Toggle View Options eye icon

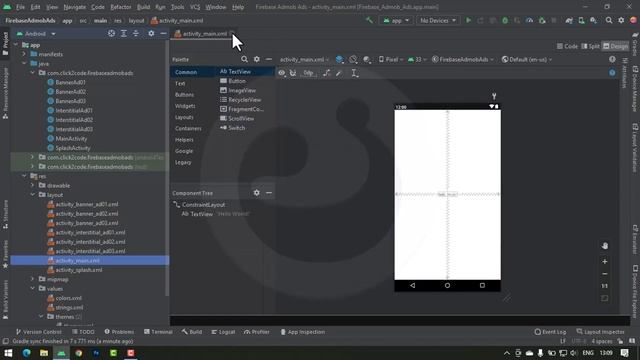(282, 73)
